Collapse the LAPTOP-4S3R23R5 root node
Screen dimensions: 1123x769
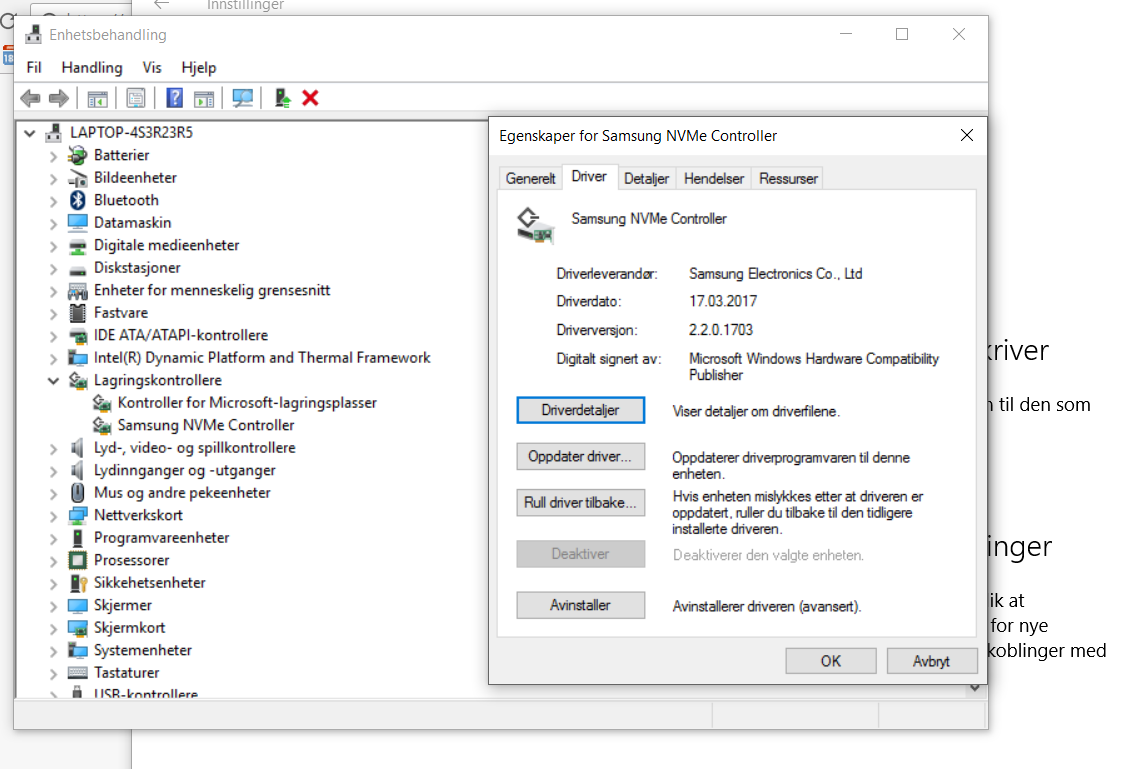(29, 132)
